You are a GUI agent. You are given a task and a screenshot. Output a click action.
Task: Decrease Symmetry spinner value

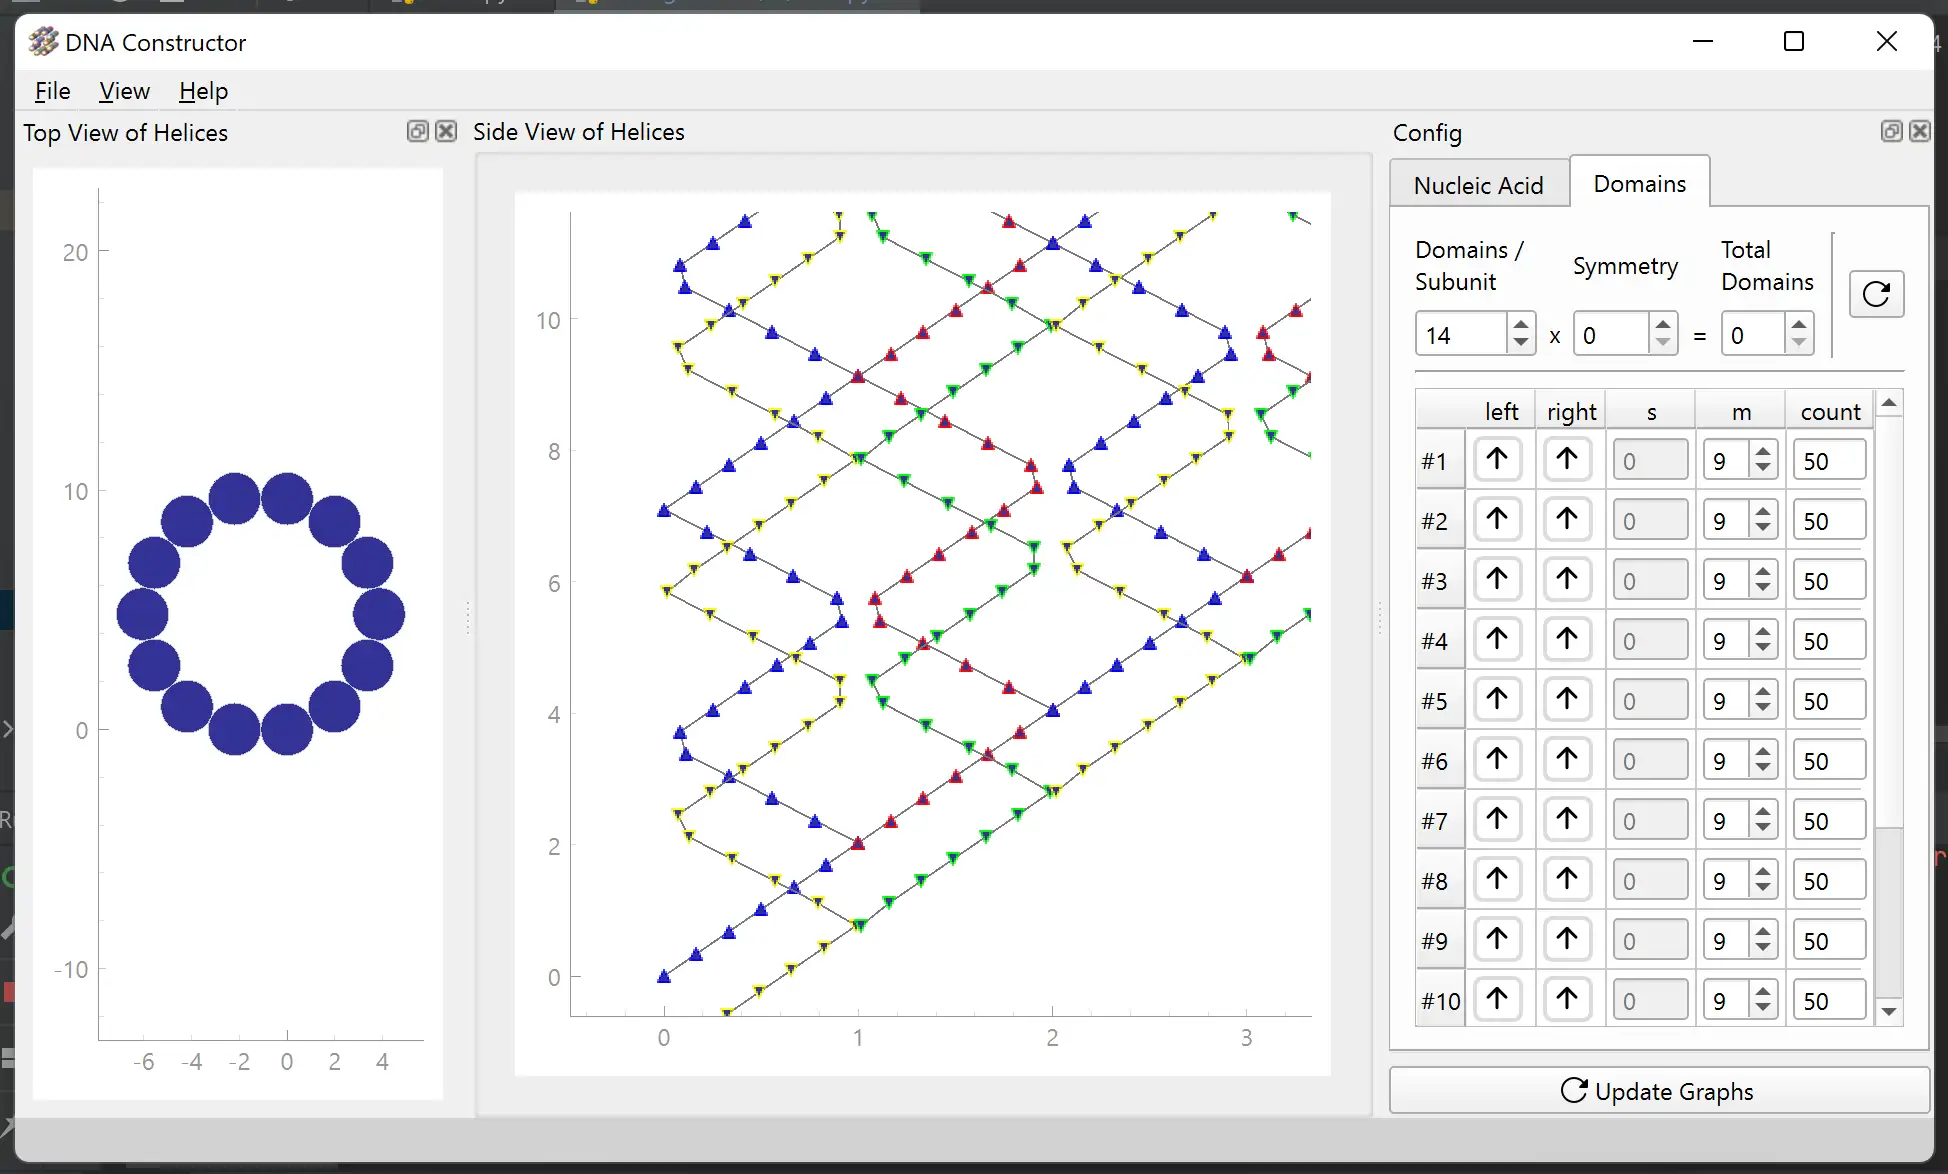(x=1662, y=343)
